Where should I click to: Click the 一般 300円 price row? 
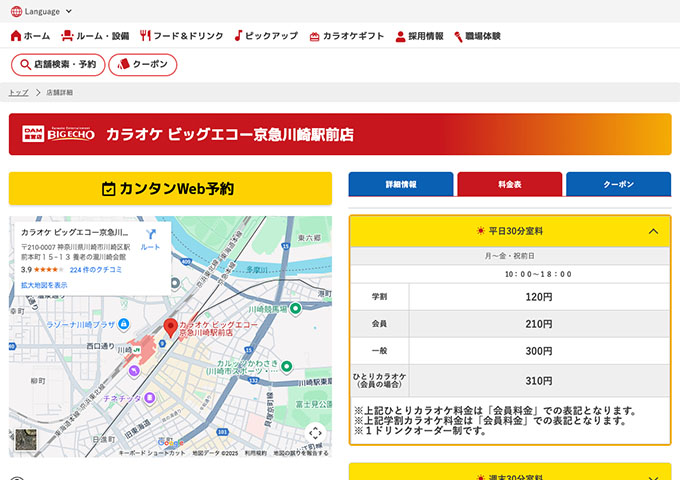pos(510,351)
